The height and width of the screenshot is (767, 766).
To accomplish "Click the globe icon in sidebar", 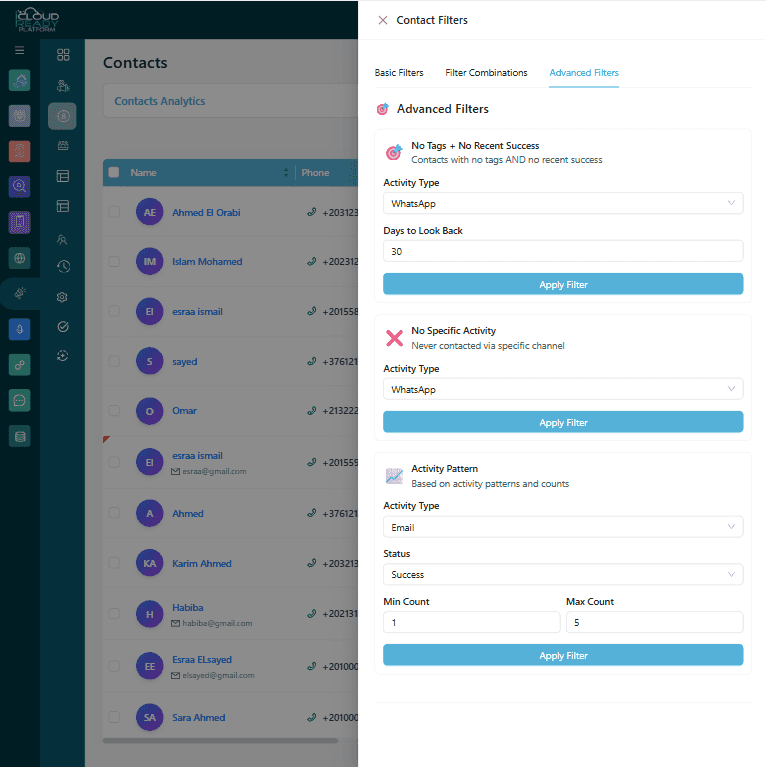I will pyautogui.click(x=19, y=258).
